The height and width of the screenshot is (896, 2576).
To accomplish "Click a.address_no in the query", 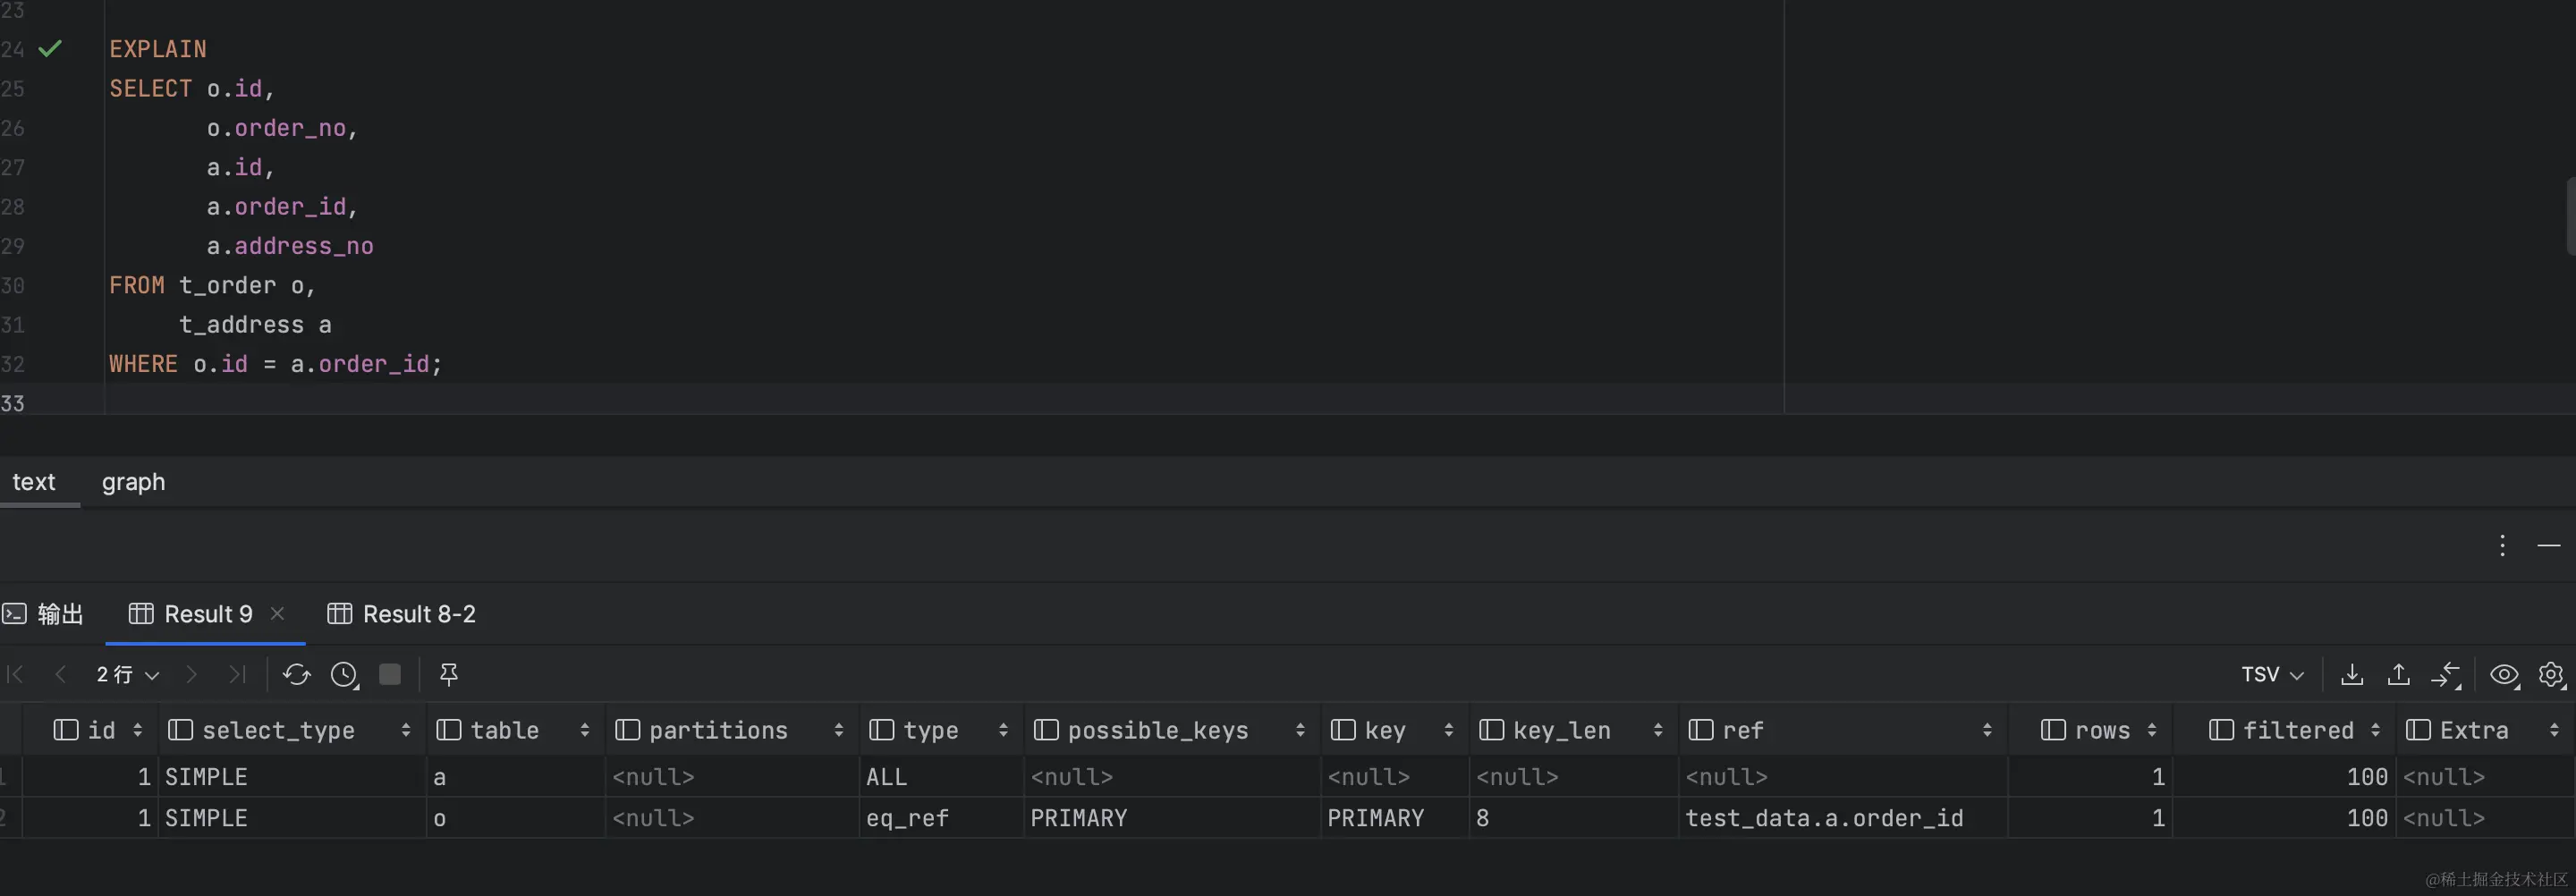I will tap(290, 246).
